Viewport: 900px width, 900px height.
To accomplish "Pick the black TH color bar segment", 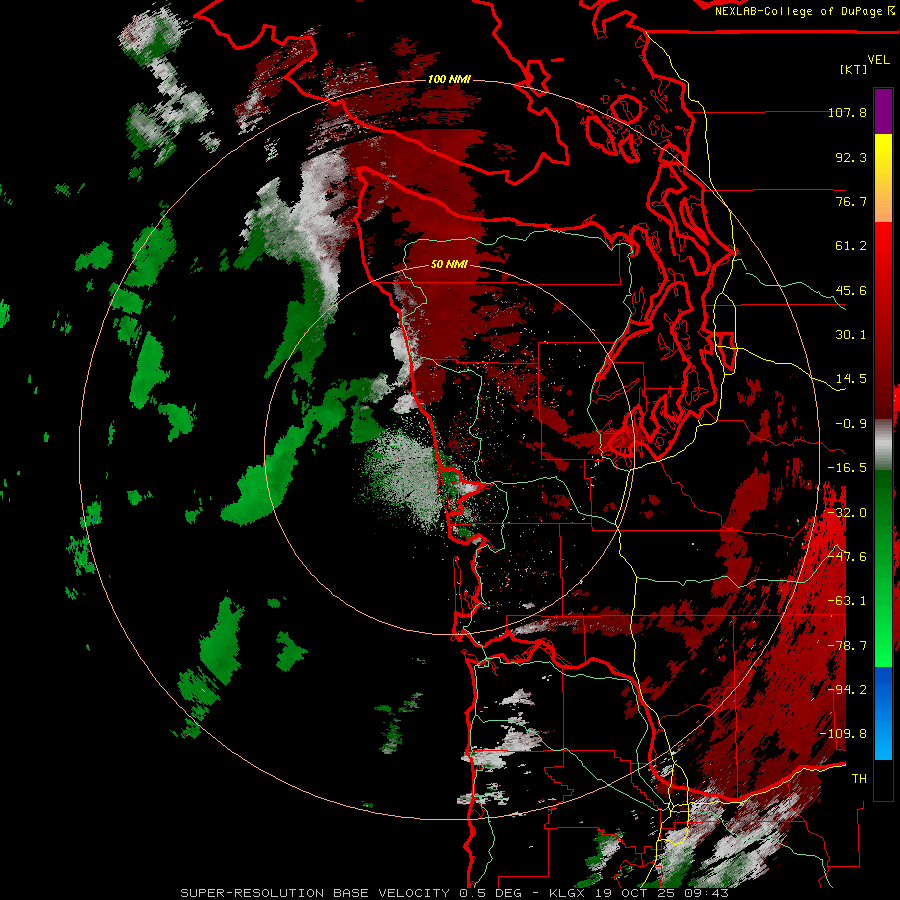I will point(883,779).
